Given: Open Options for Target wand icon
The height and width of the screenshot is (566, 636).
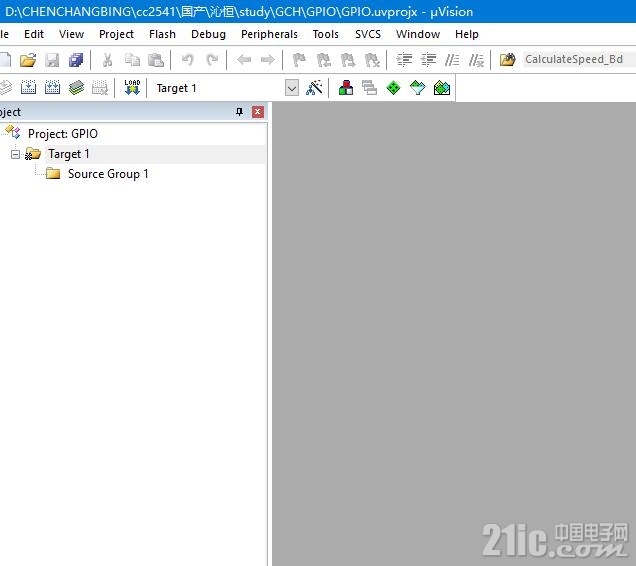Looking at the screenshot, I should (314, 88).
